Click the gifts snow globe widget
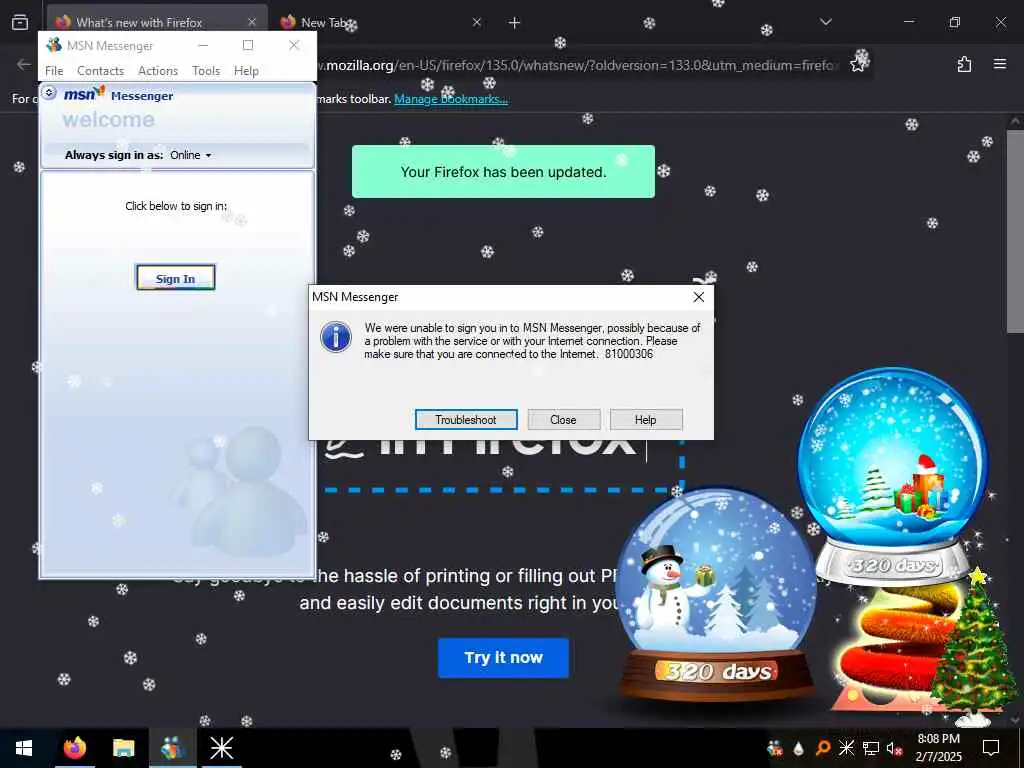 tap(892, 477)
